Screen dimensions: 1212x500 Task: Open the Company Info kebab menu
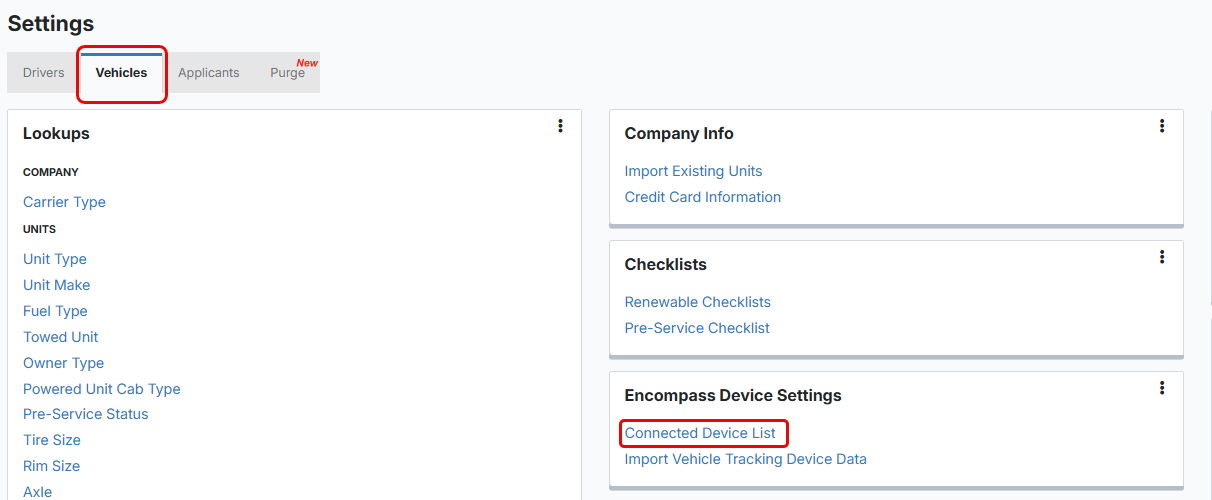1162,126
